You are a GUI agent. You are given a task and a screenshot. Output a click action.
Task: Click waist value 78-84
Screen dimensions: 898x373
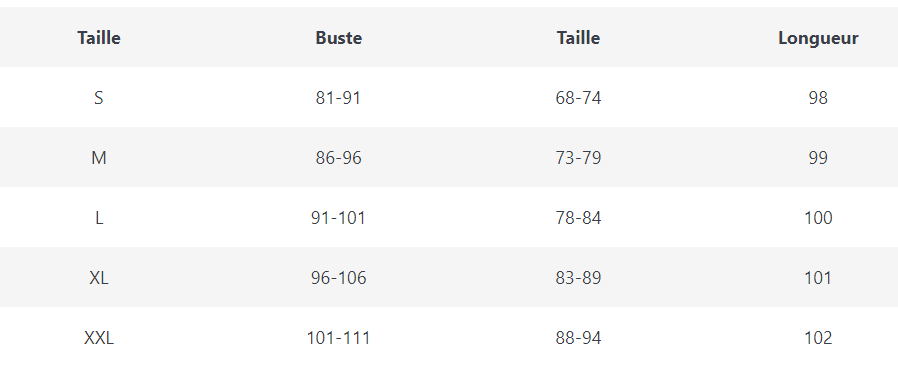pyautogui.click(x=578, y=218)
